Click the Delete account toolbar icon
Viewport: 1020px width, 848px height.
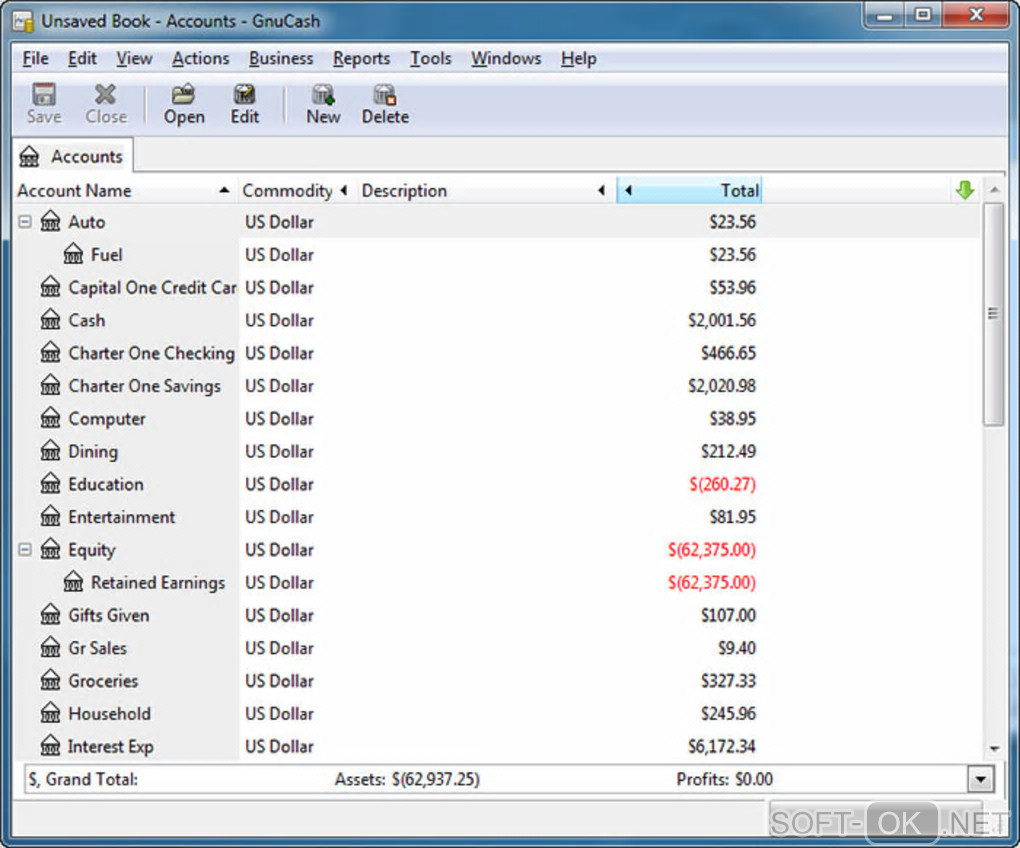coord(384,95)
